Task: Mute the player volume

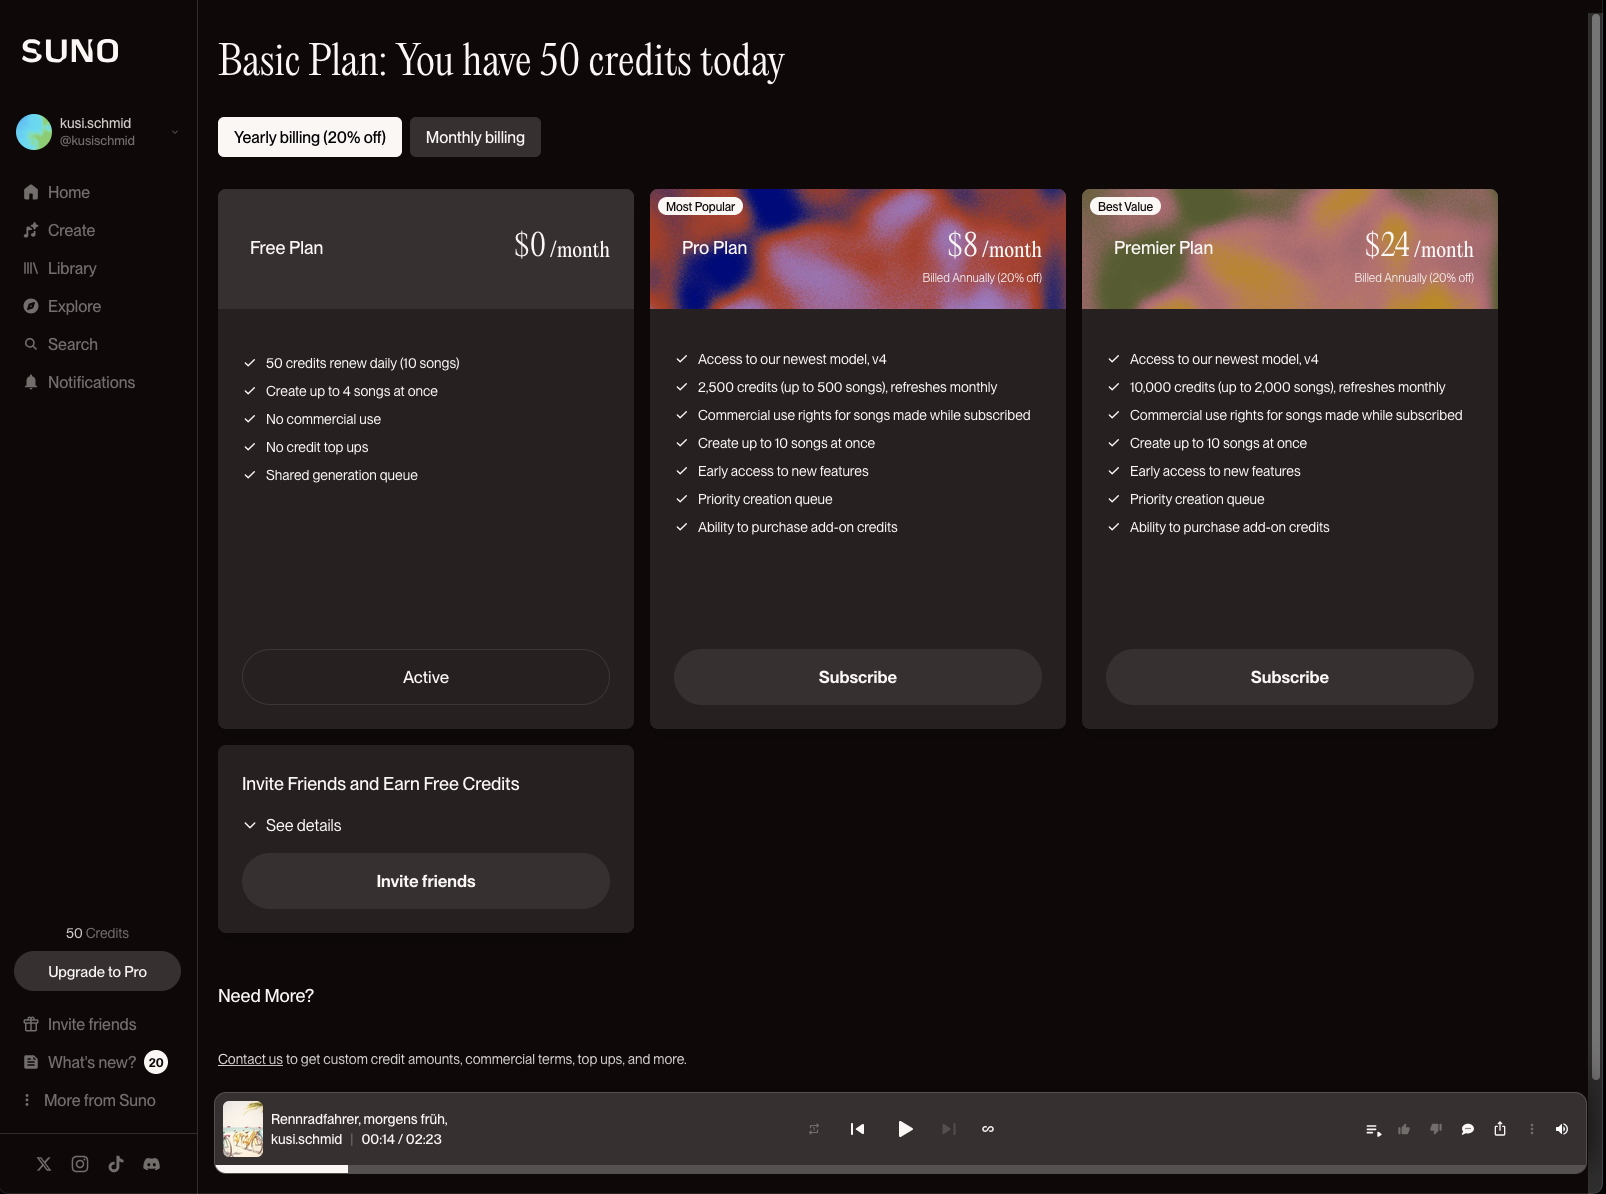Action: coord(1562,1129)
